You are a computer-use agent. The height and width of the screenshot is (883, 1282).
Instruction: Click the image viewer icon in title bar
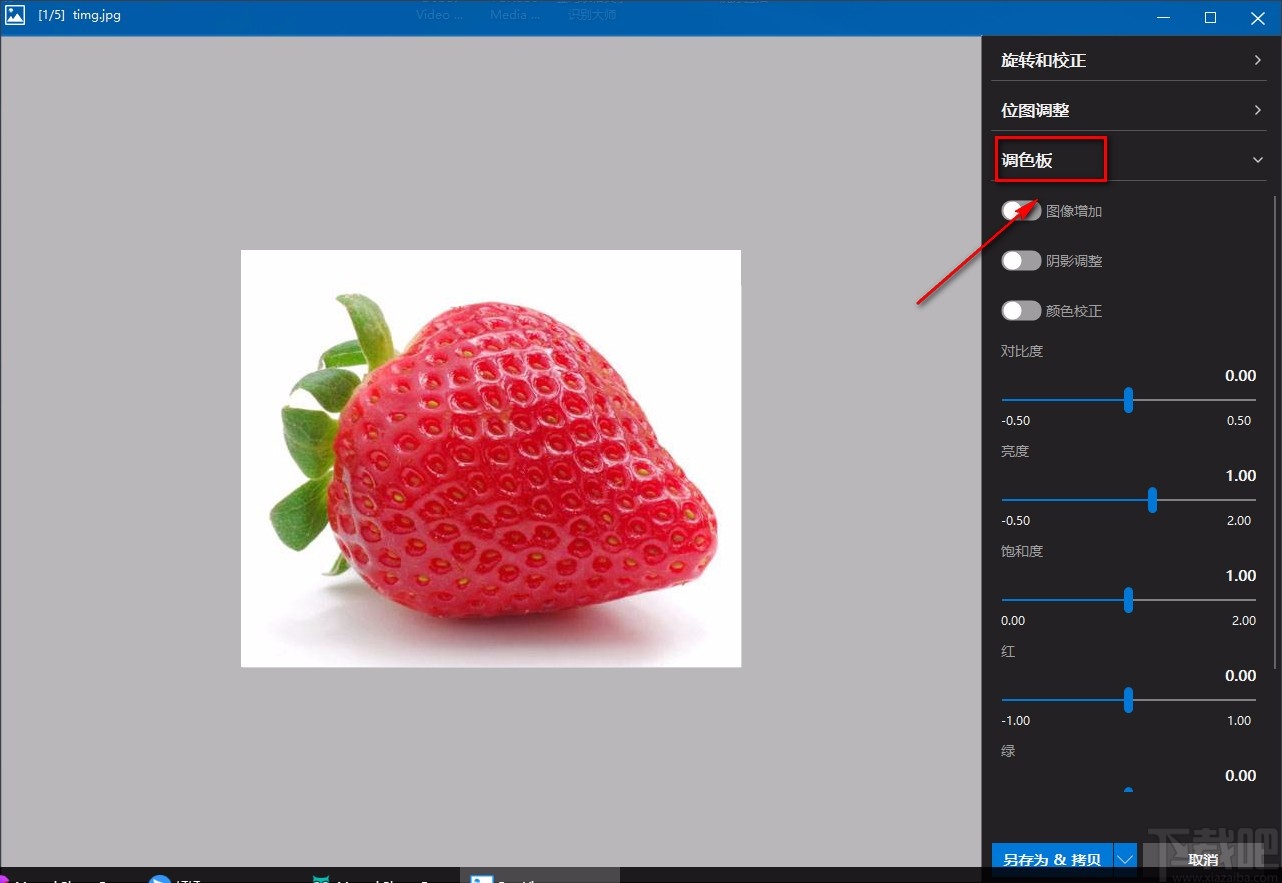pyautogui.click(x=15, y=16)
